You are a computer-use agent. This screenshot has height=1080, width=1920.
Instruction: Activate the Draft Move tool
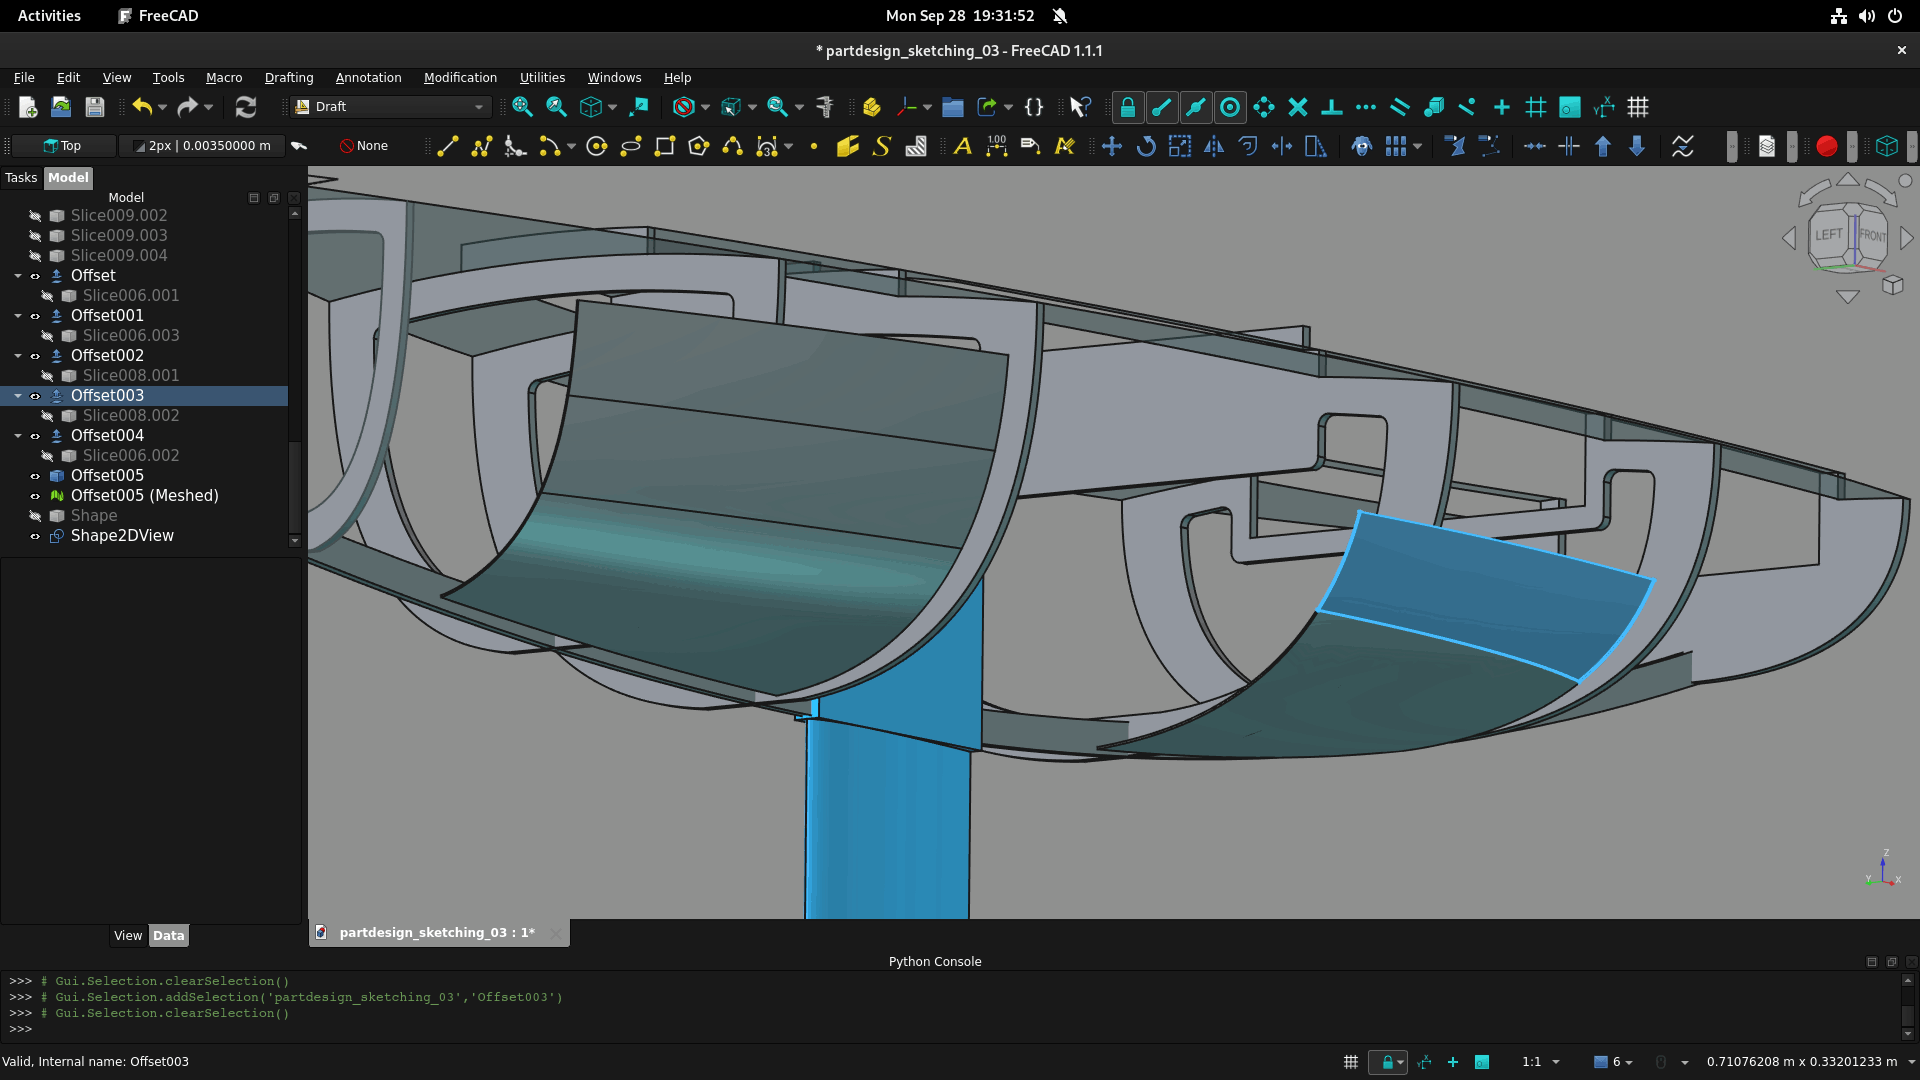coord(1111,146)
